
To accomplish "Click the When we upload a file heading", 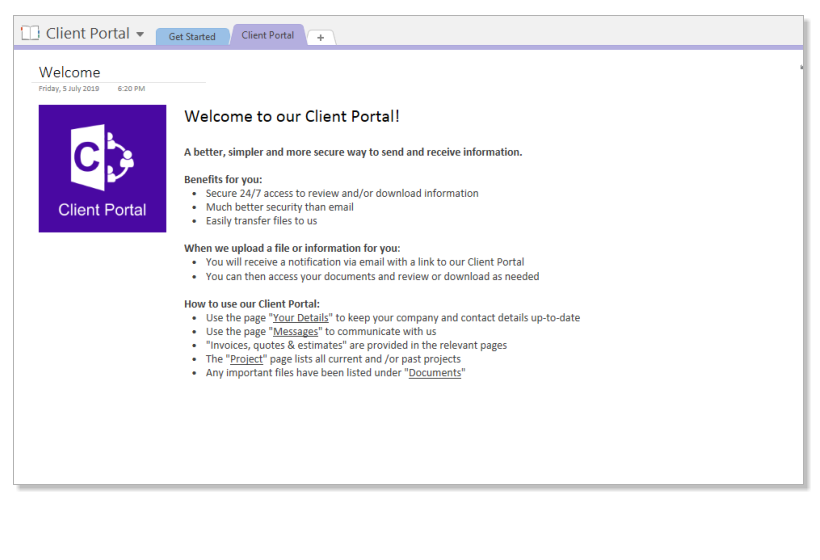I will tap(292, 248).
